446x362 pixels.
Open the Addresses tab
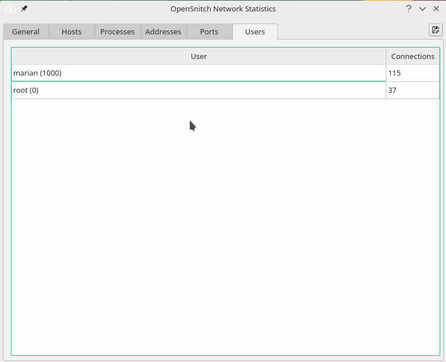tap(163, 32)
